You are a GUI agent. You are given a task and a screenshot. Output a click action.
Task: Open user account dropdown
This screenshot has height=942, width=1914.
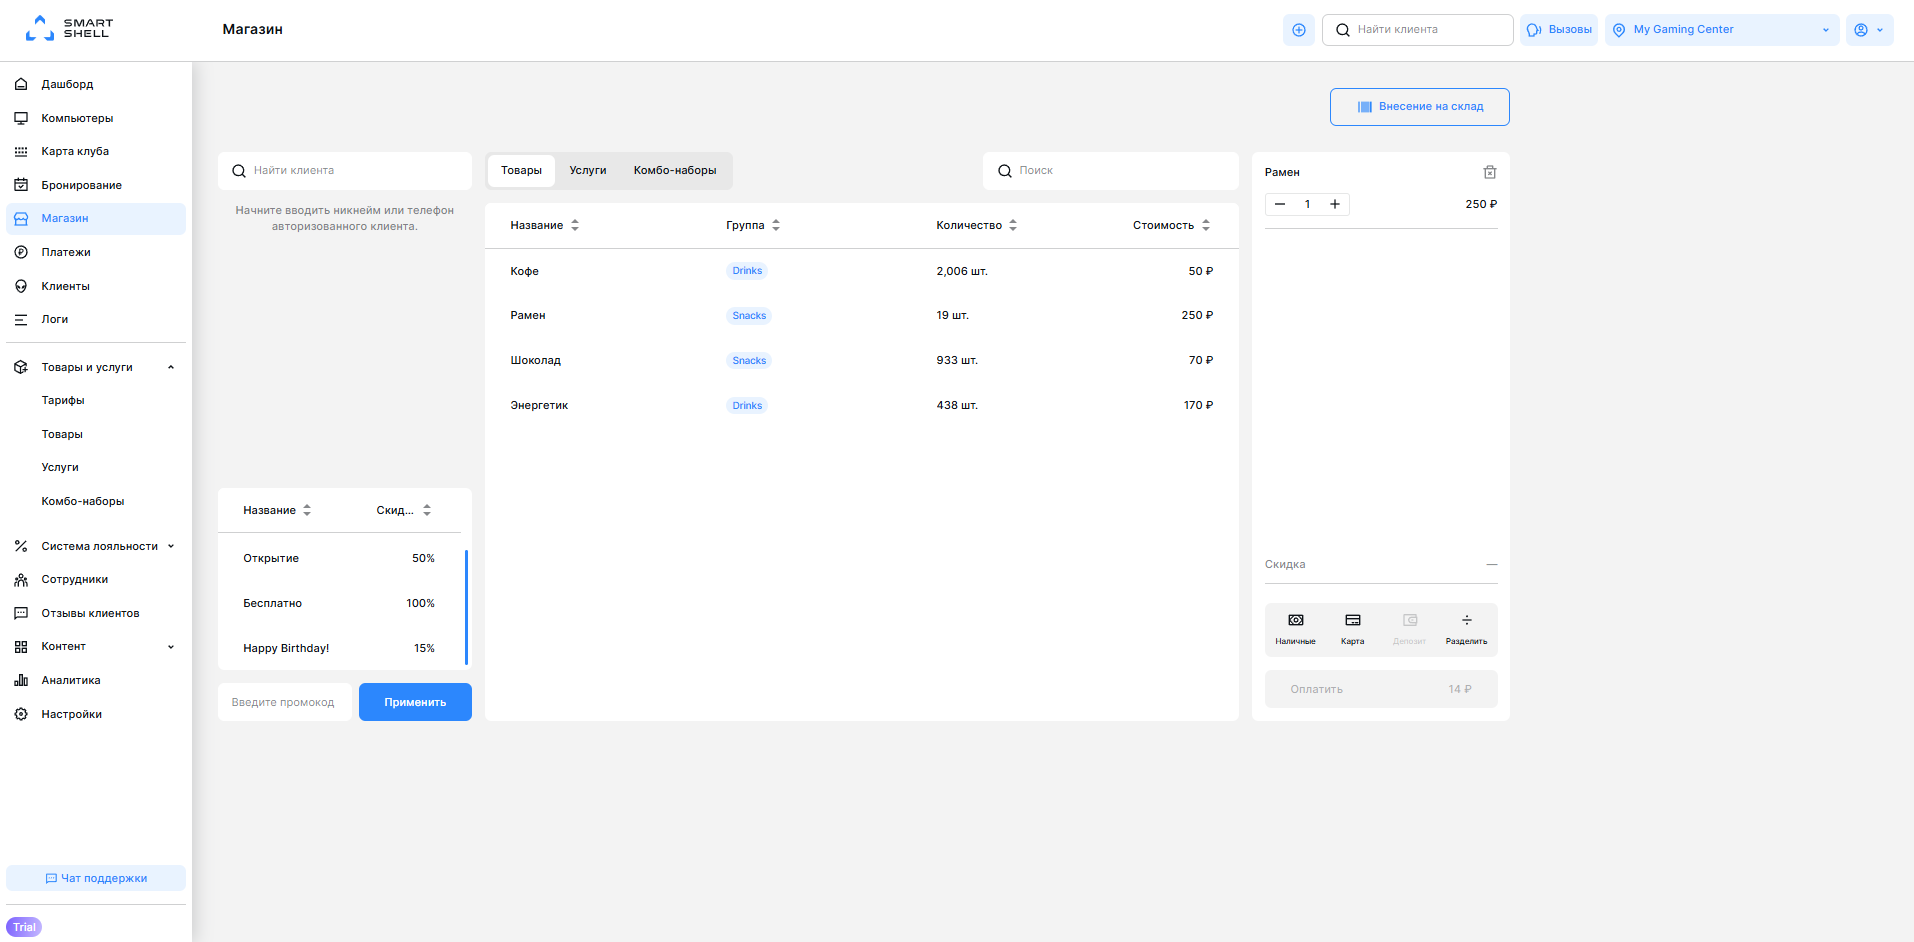click(x=1869, y=30)
